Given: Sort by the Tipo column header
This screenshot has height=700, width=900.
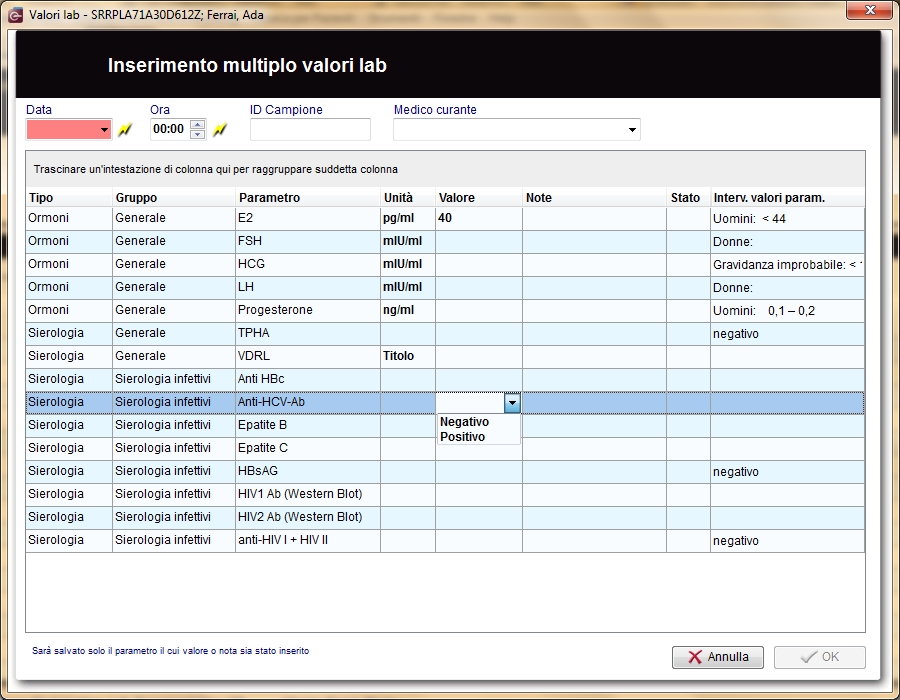Looking at the screenshot, I should (x=69, y=197).
